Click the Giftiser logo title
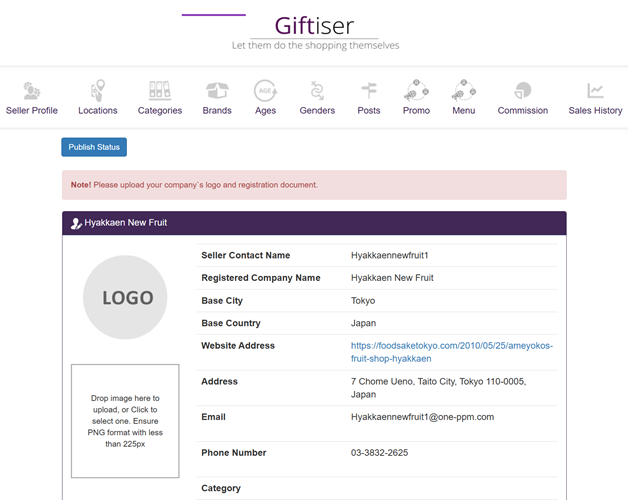Viewport: 628px width, 500px height. coord(314,26)
